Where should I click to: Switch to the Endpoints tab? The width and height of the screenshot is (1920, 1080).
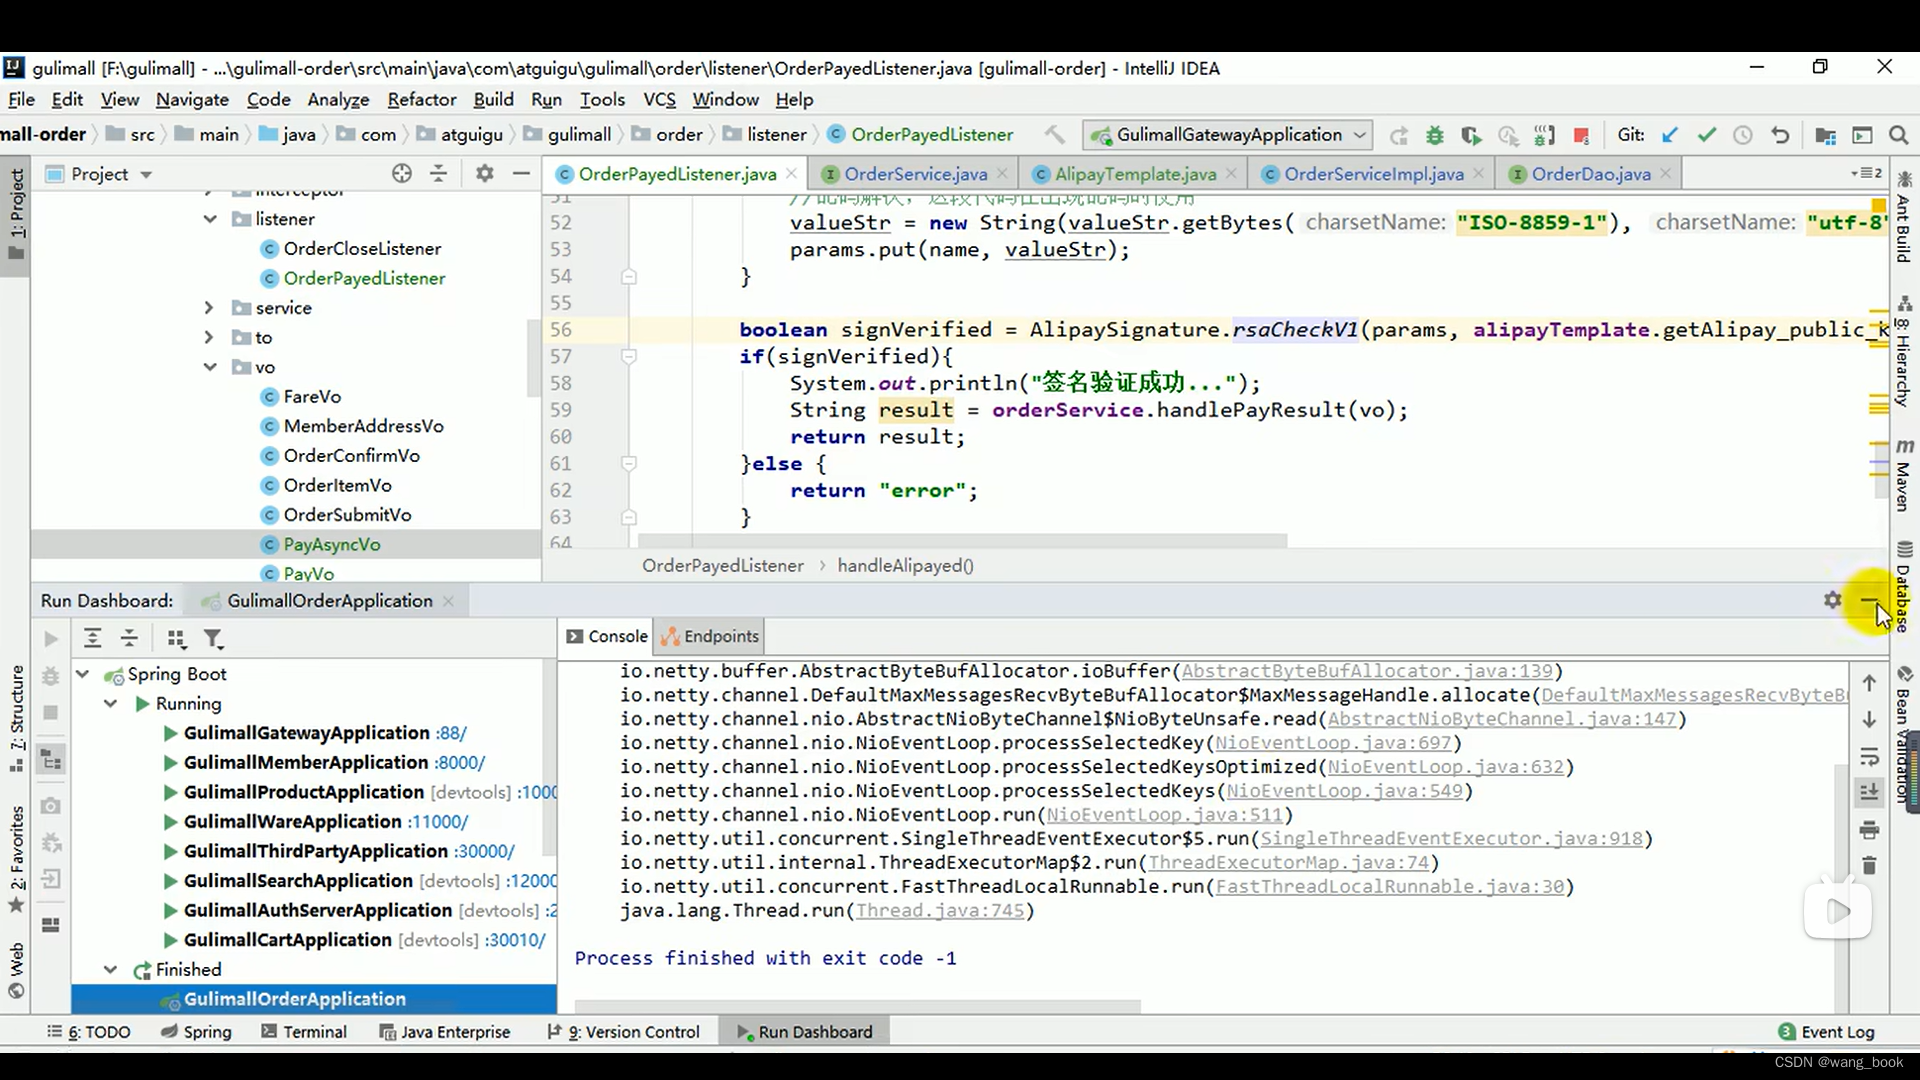click(x=710, y=636)
